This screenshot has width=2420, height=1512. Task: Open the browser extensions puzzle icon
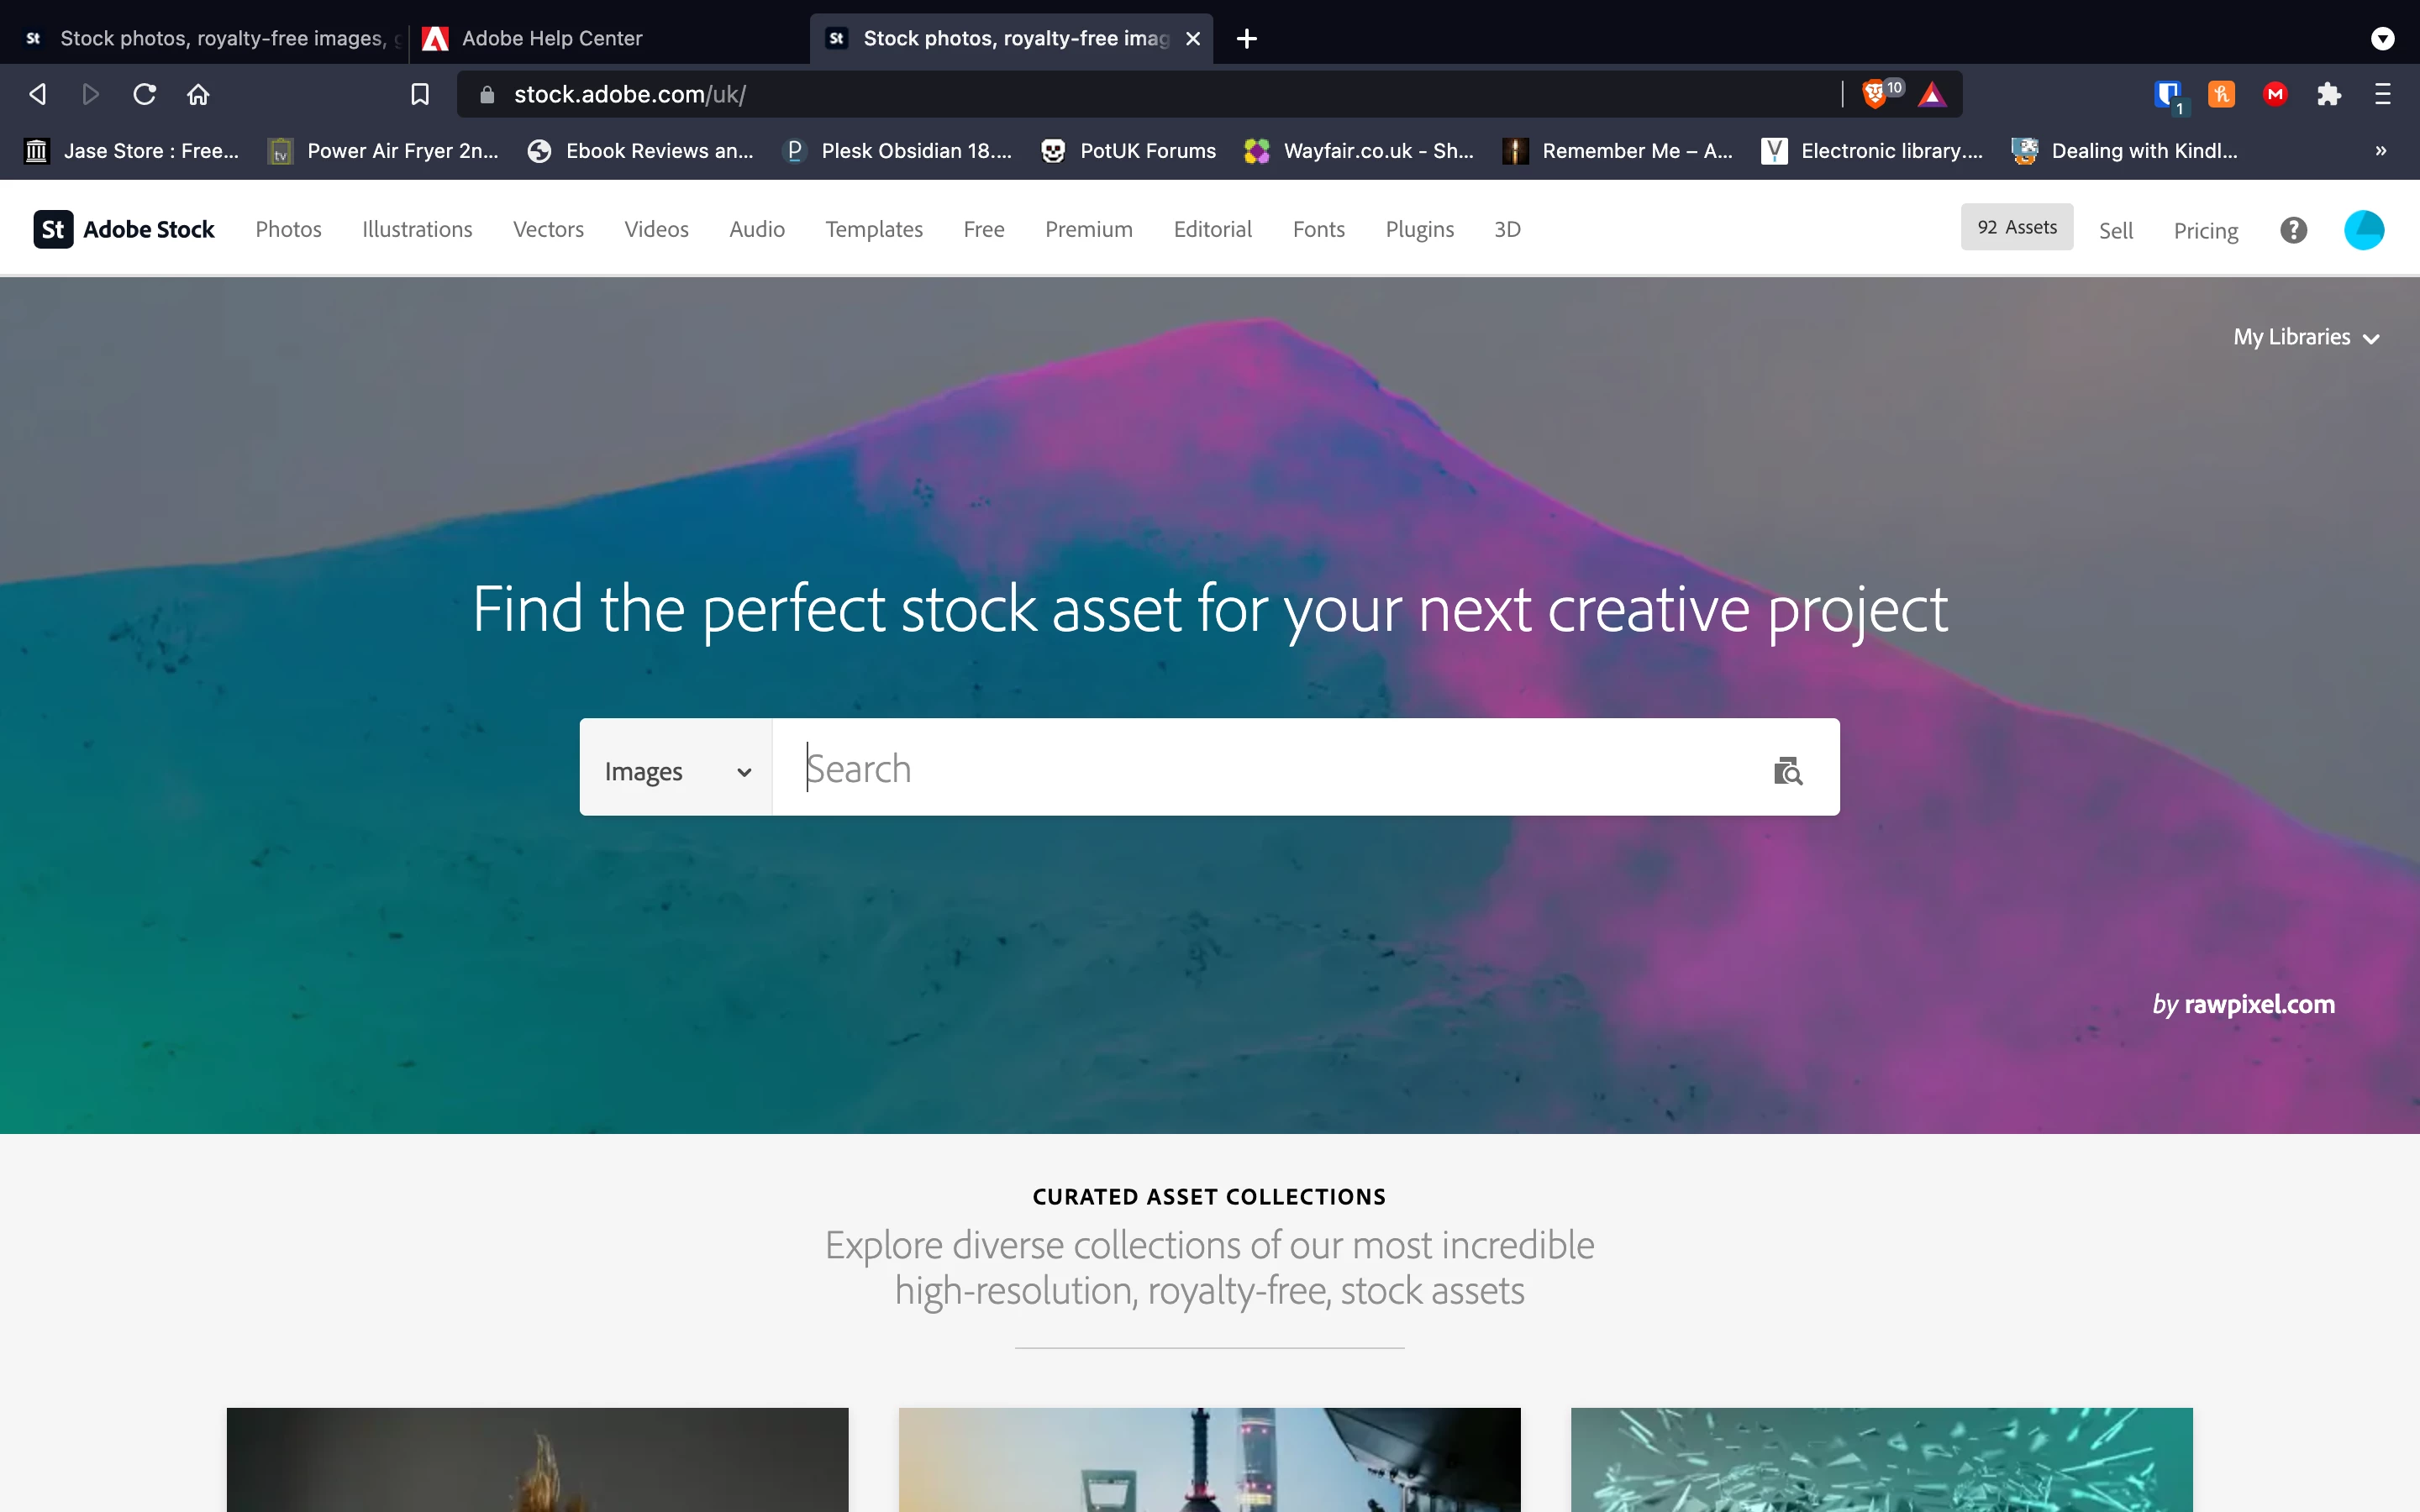click(2329, 94)
